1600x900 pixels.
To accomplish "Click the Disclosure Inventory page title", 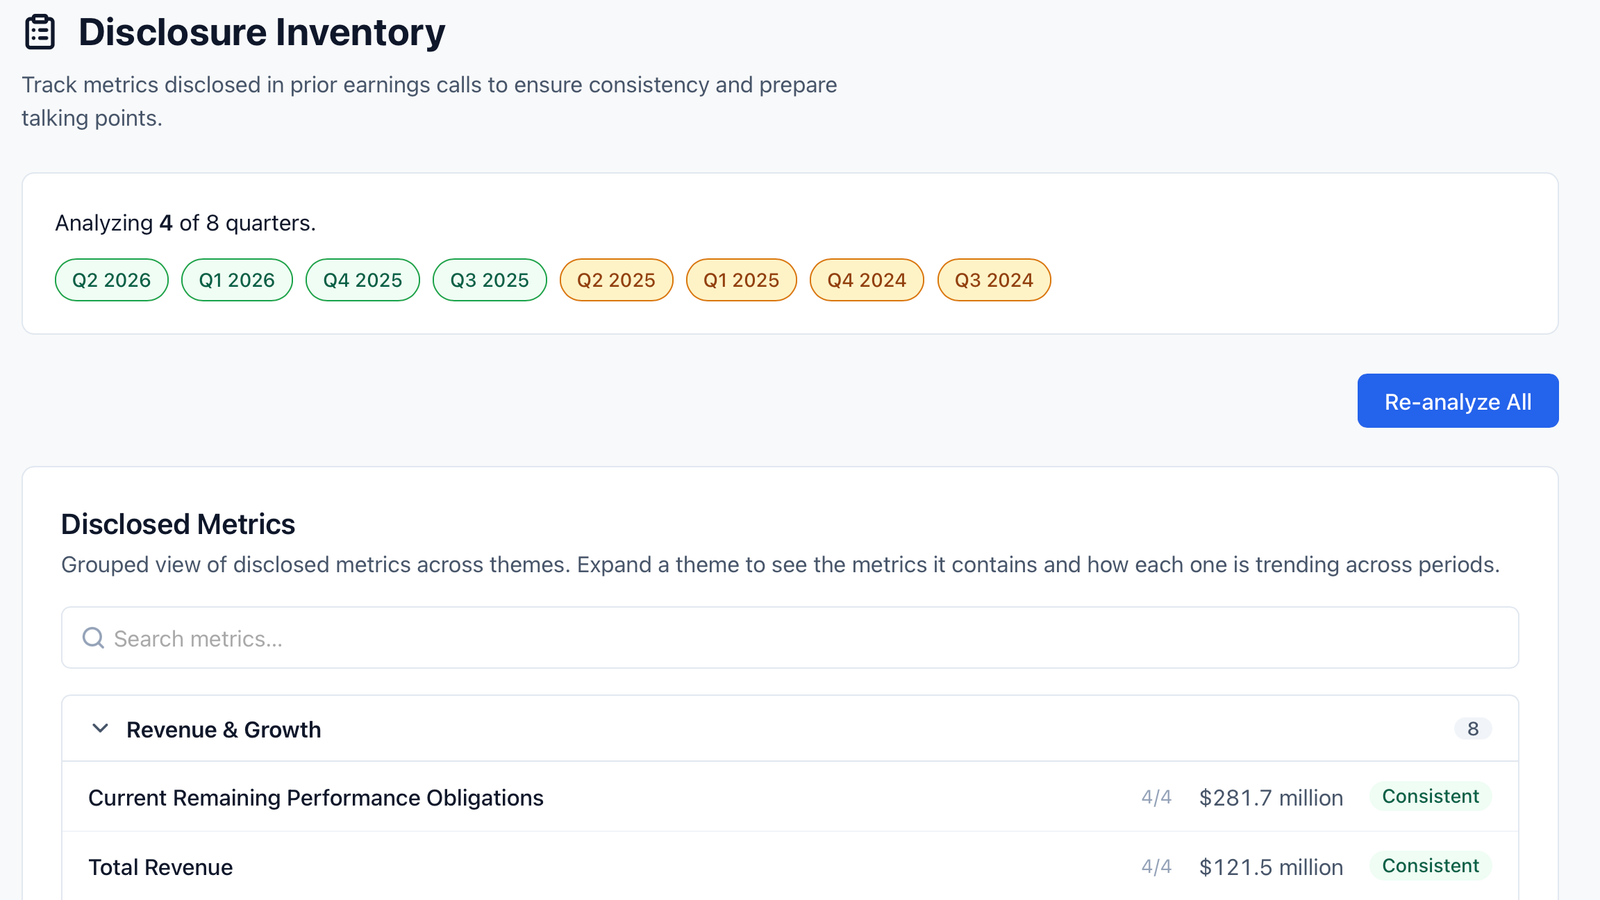I will (262, 32).
